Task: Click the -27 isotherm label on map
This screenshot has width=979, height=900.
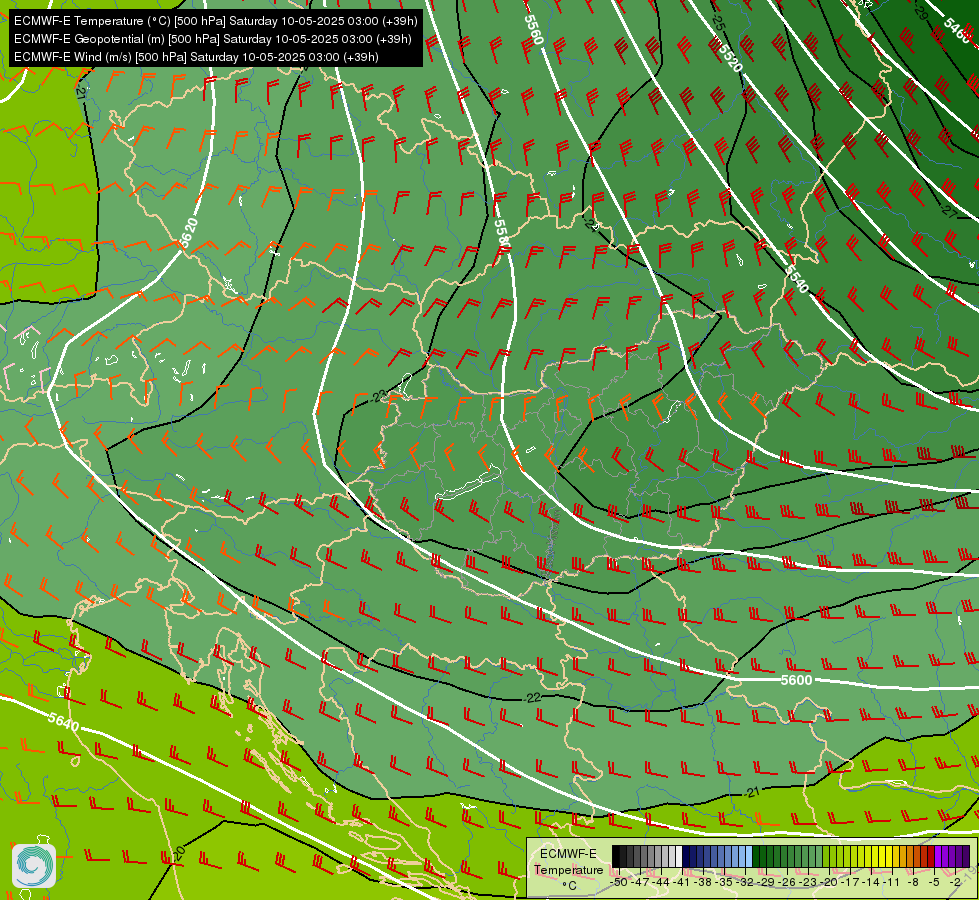Action: (x=948, y=212)
